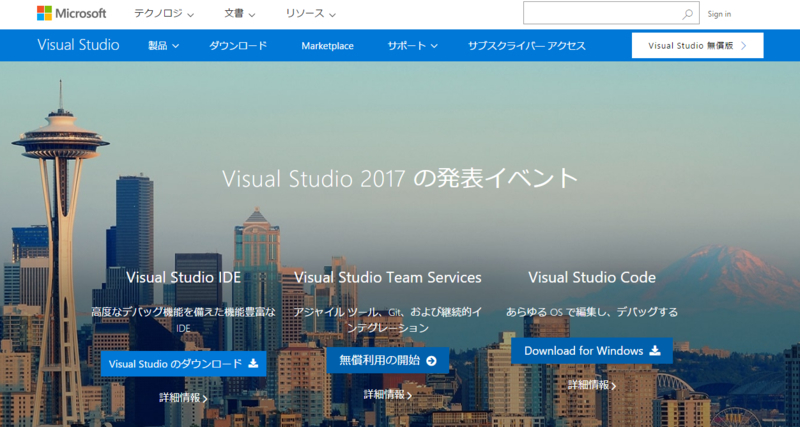Click the download arrow icon on Download for Windows
This screenshot has height=427, width=800.
click(655, 350)
